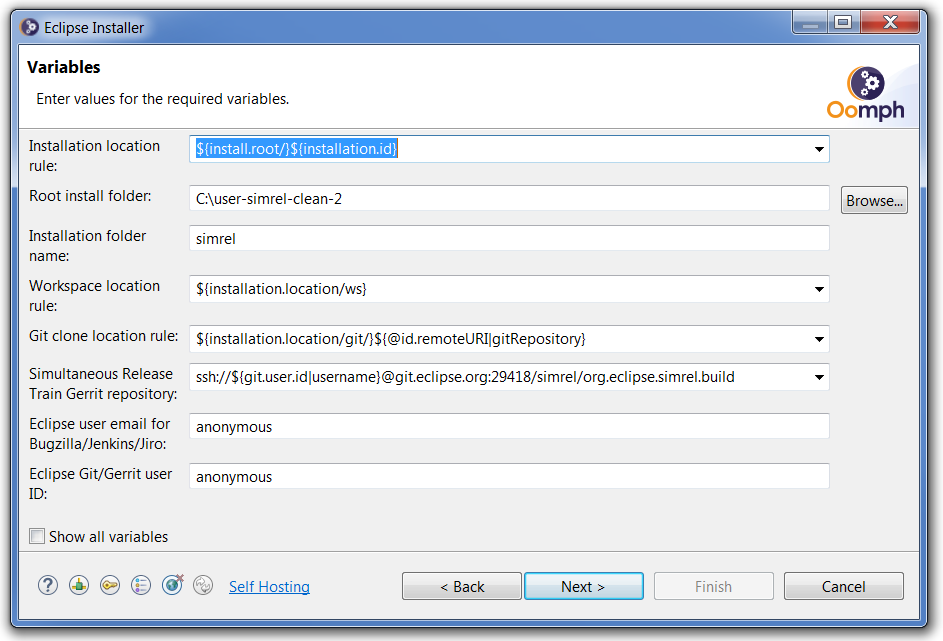
Task: Click the 'Git clone location rule:' label
Action: pyautogui.click(x=103, y=336)
